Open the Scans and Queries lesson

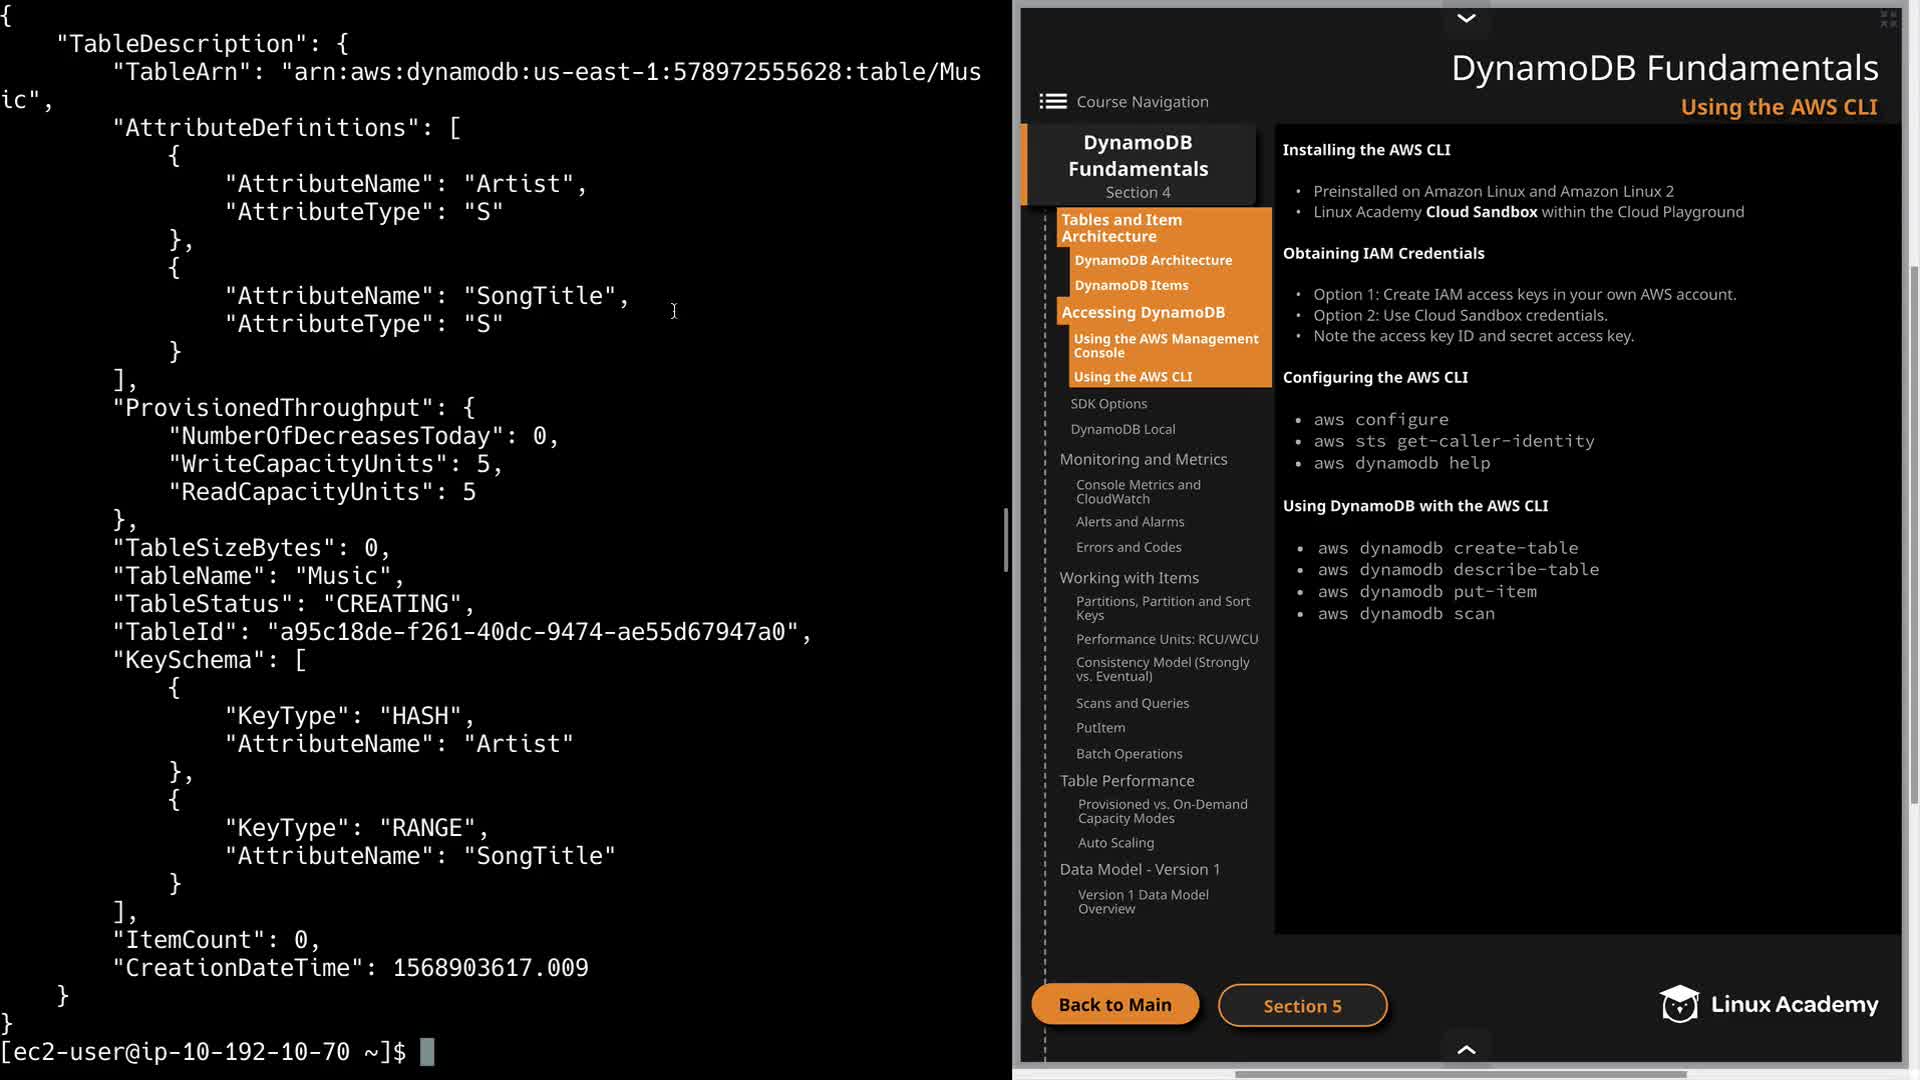[x=1132, y=703]
